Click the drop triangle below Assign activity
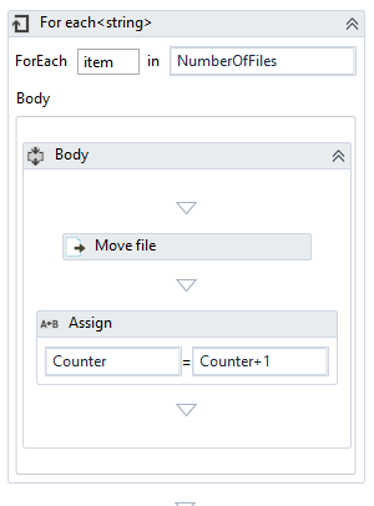 tap(186, 410)
